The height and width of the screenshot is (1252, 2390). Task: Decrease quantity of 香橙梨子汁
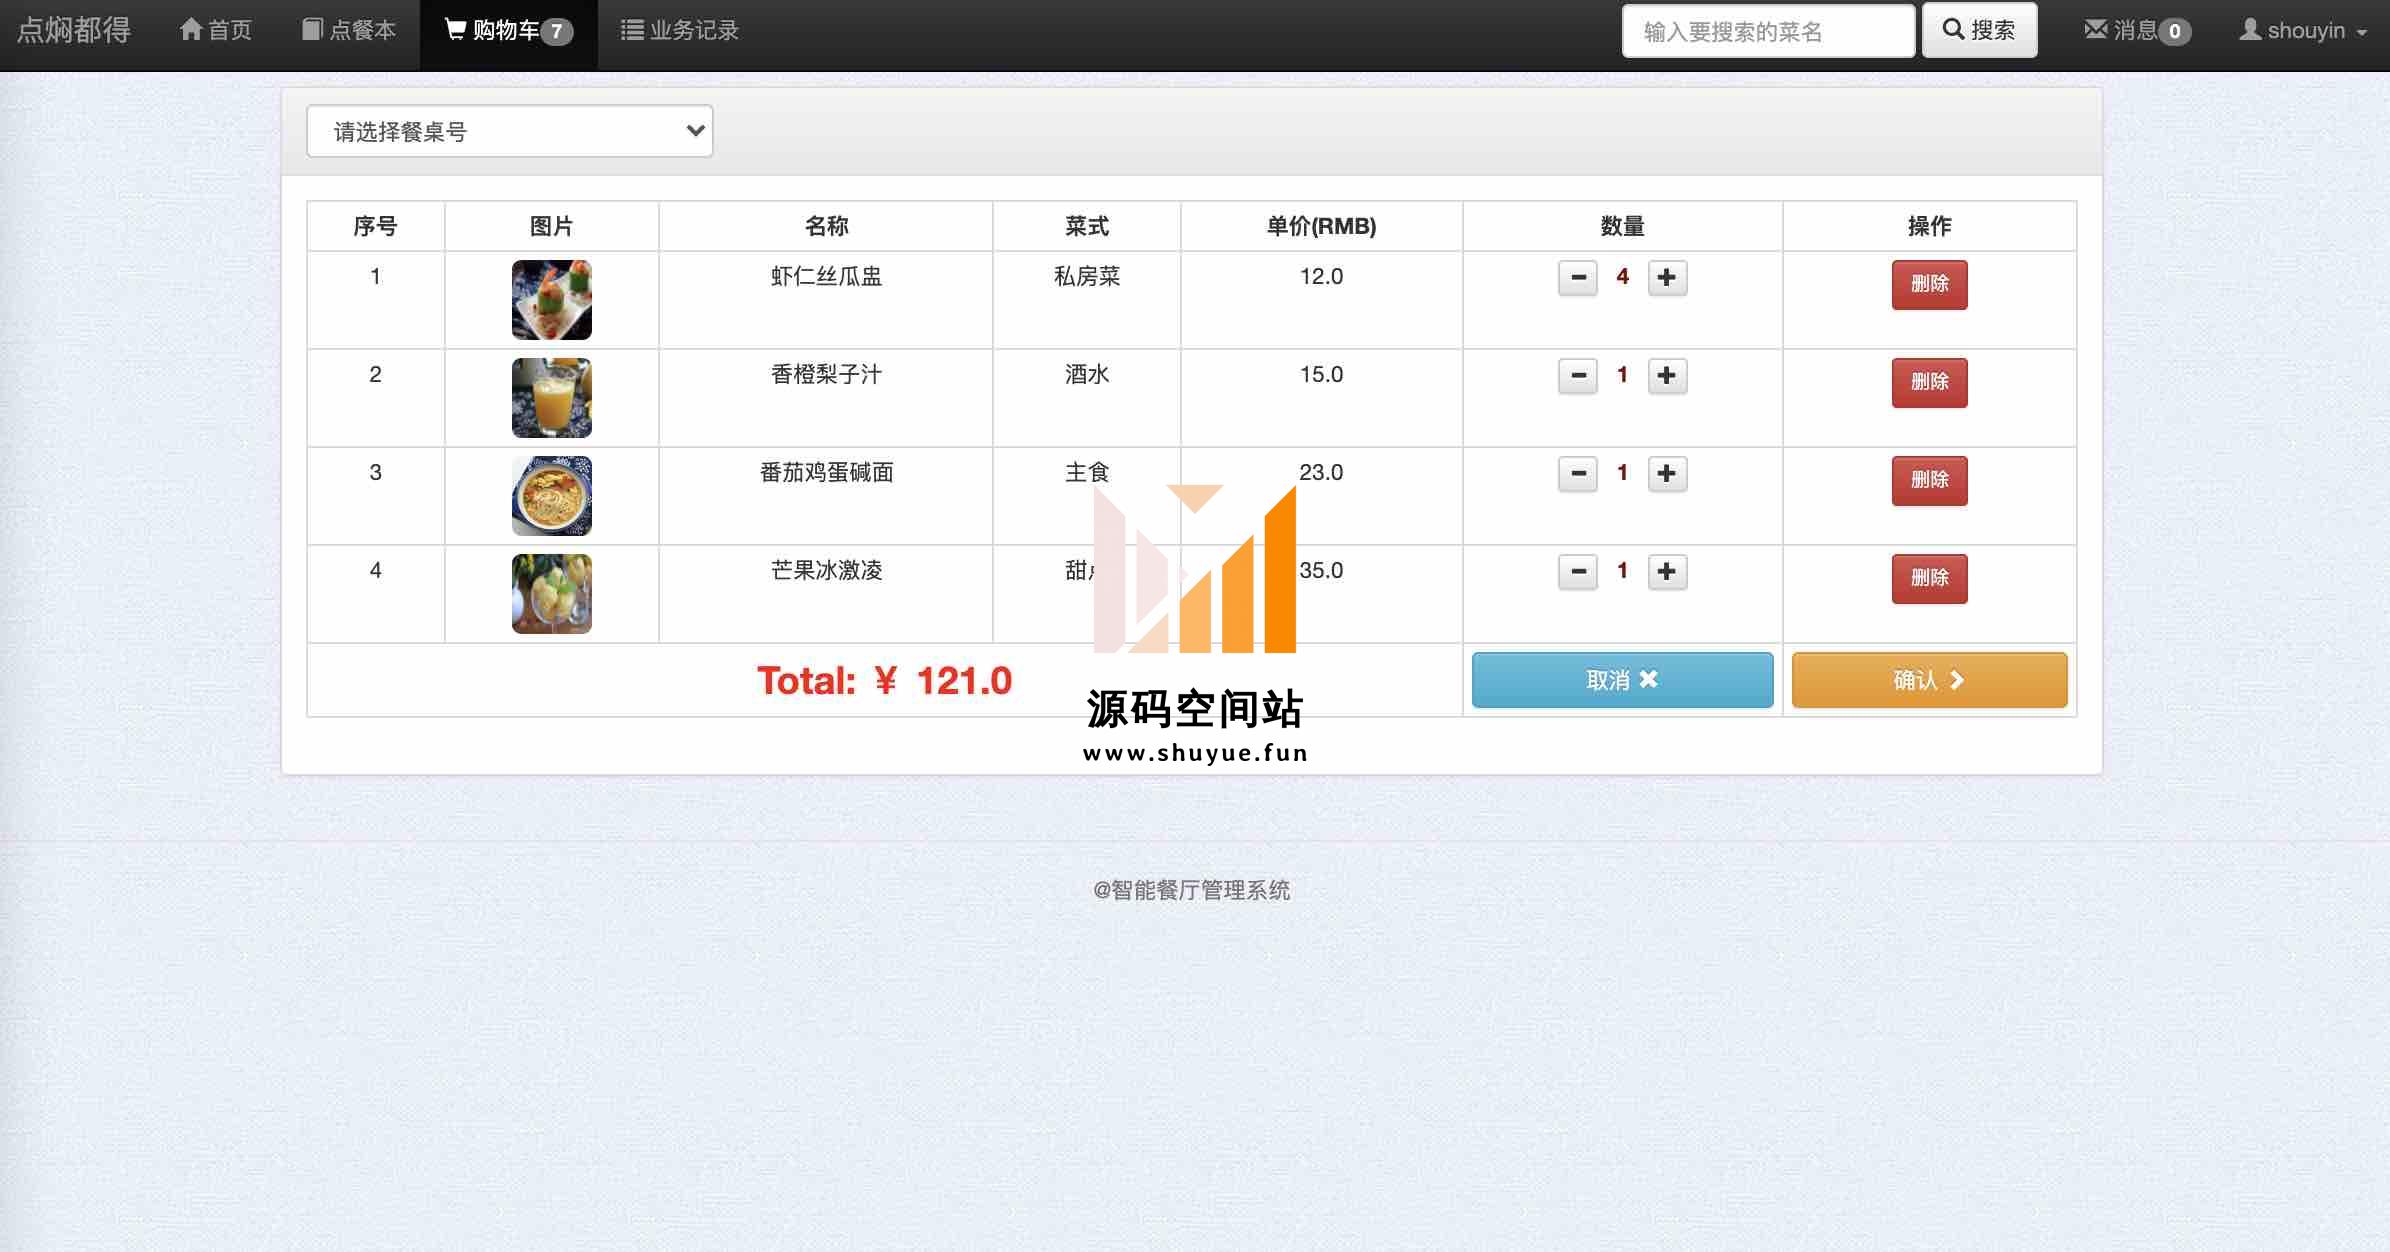[x=1578, y=376]
